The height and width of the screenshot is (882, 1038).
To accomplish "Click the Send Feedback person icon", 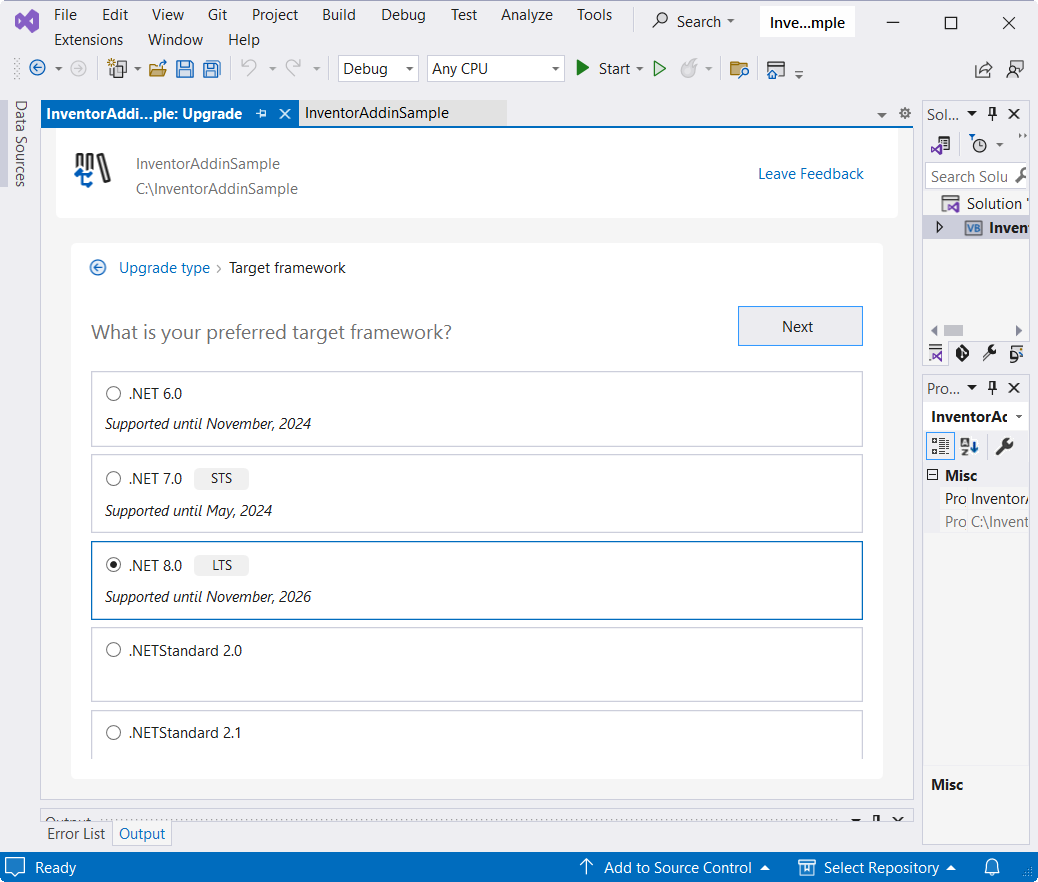I will tap(1015, 69).
